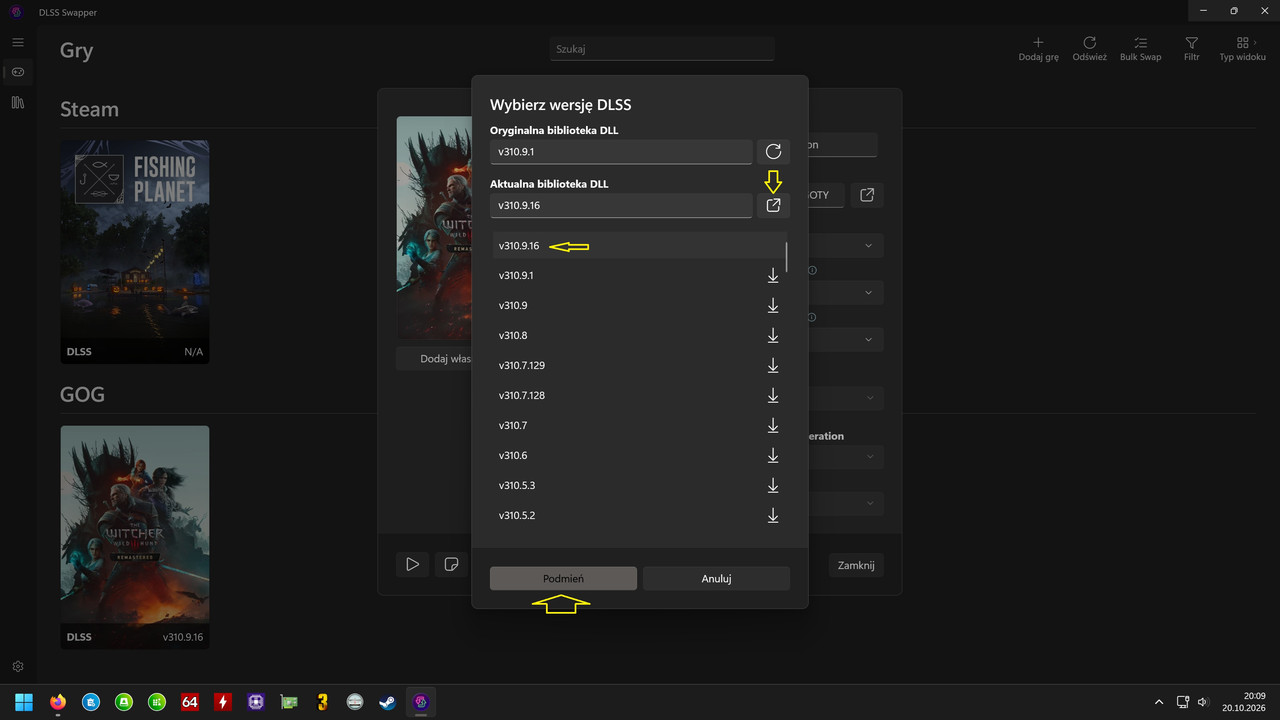Open the Library page from sidebar
Viewport: 1280px width, 720px height.
(x=18, y=102)
